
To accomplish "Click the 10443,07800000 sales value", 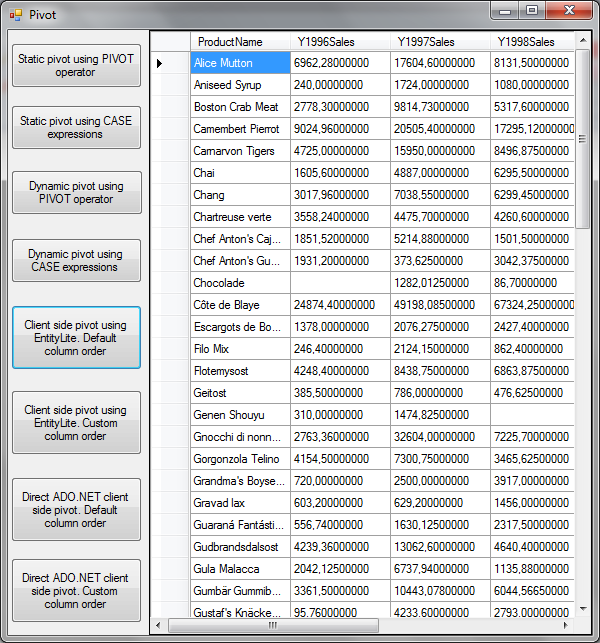I will coord(440,591).
